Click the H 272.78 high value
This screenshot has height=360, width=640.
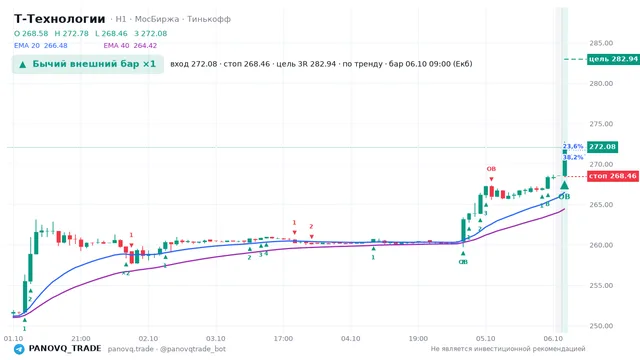pos(71,33)
